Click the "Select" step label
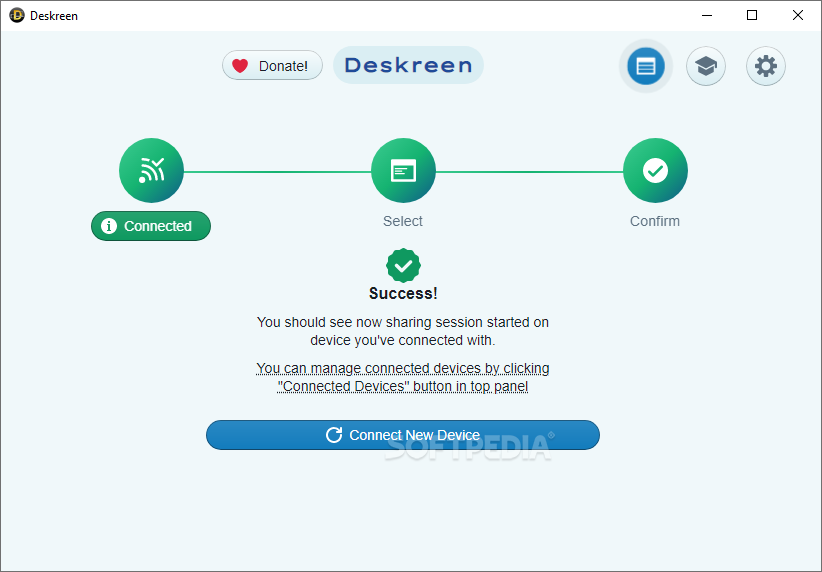The image size is (822, 572). pyautogui.click(x=403, y=221)
